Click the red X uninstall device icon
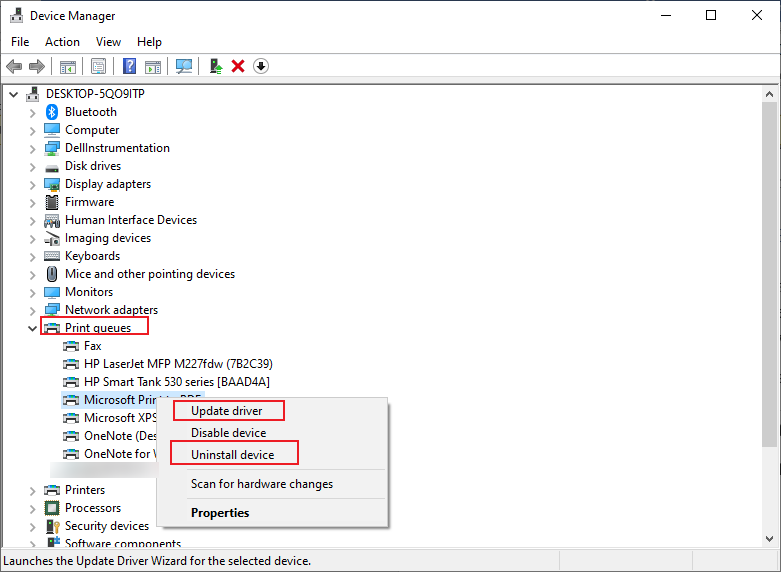781x572 pixels. 238,66
